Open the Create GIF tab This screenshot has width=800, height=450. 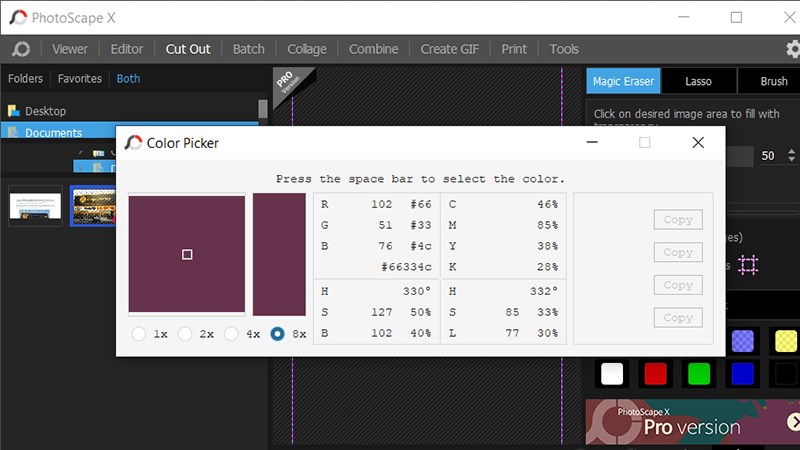[x=449, y=49]
